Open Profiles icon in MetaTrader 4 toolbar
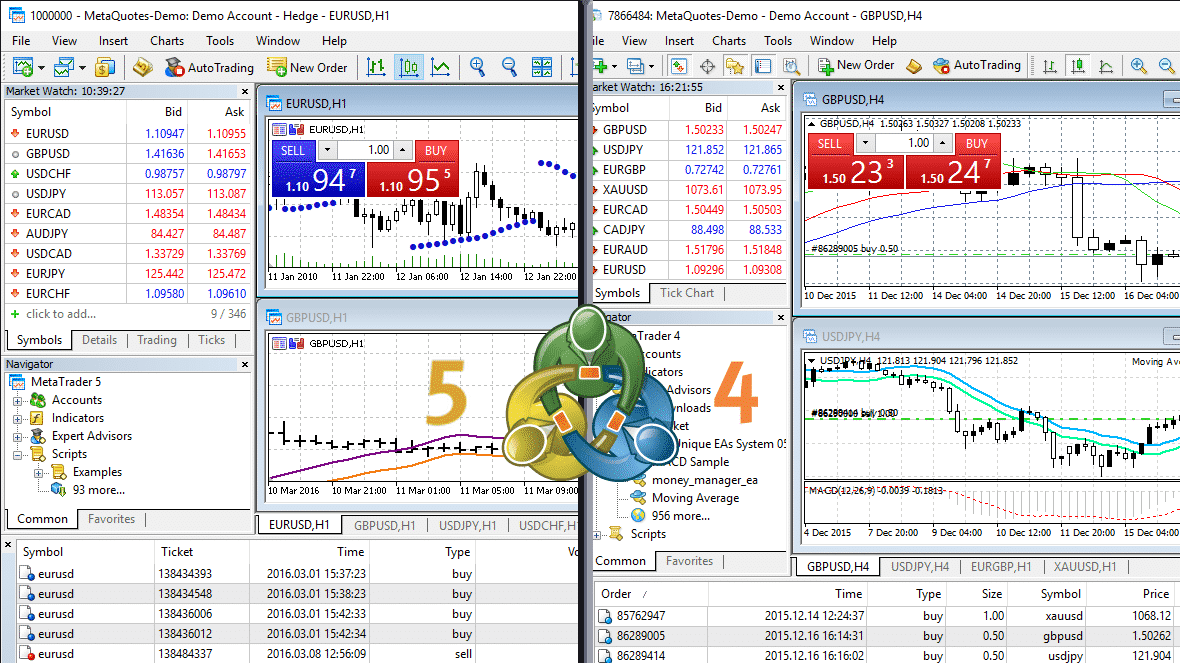The image size is (1180, 663). coord(636,65)
